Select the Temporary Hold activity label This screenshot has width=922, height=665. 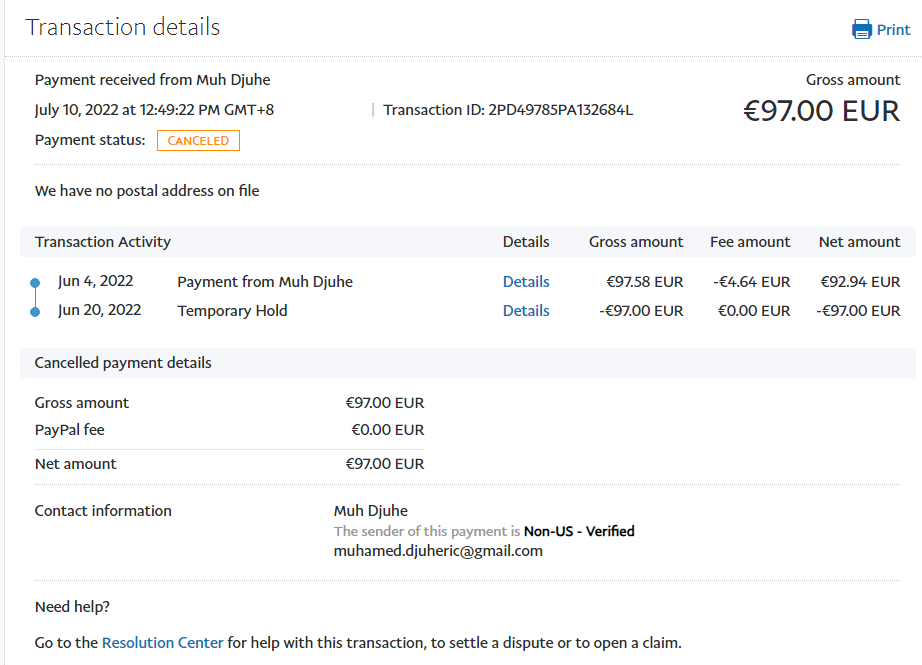pos(232,311)
